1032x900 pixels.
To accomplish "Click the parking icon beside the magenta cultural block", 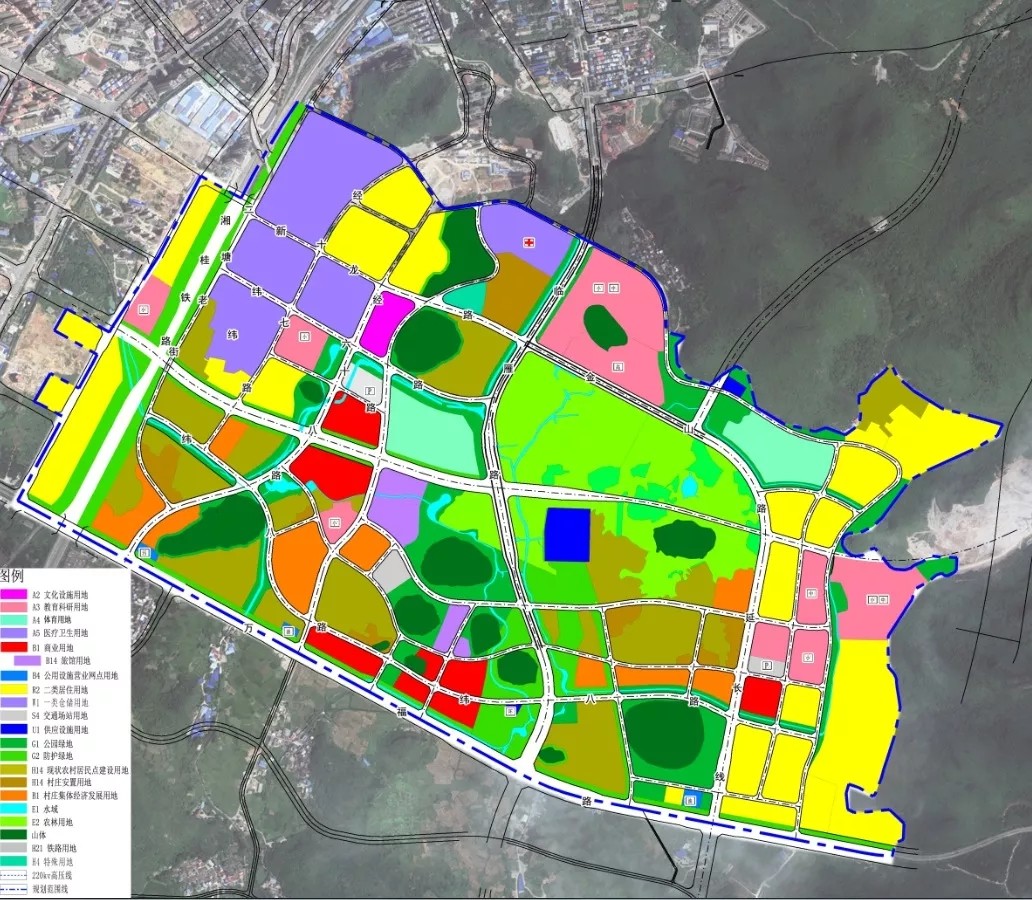I will point(370,390).
